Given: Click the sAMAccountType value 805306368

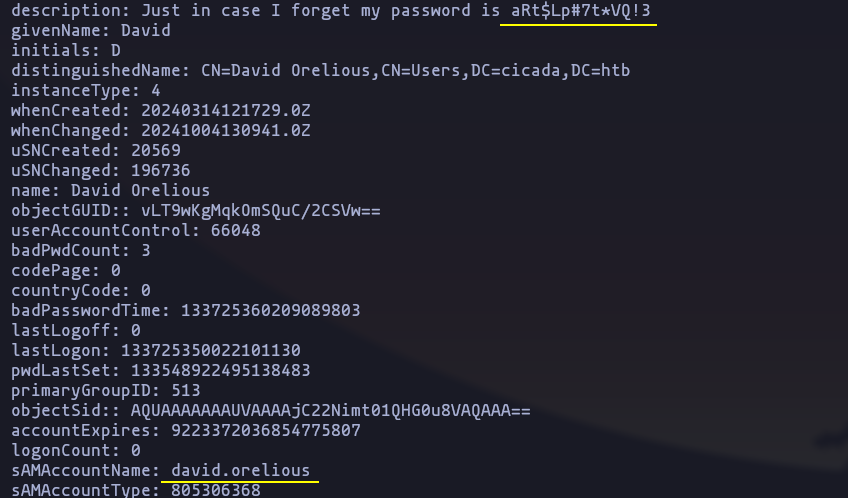Looking at the screenshot, I should click(x=216, y=490).
